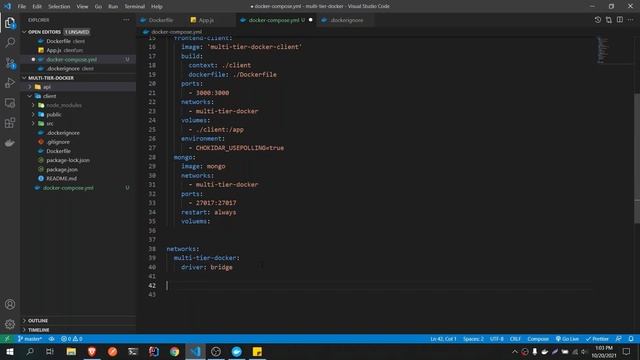The height and width of the screenshot is (360, 640).
Task: Click the remote window indicator in the status bar
Action: [7, 339]
